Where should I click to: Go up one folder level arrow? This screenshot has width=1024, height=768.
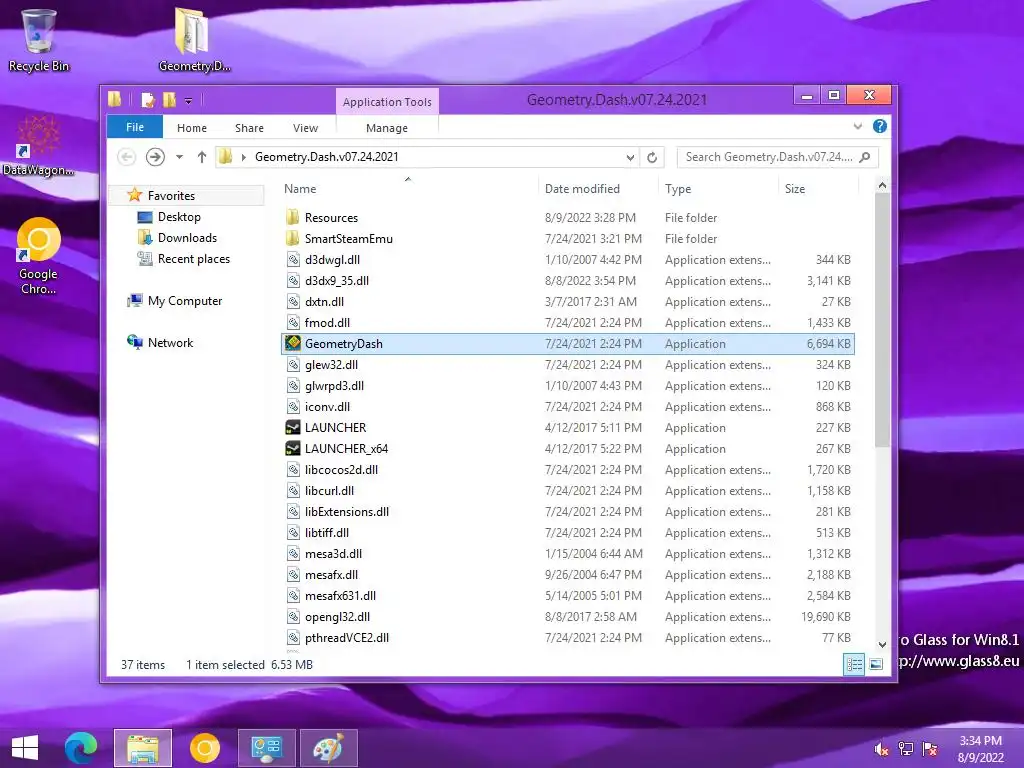pyautogui.click(x=202, y=157)
